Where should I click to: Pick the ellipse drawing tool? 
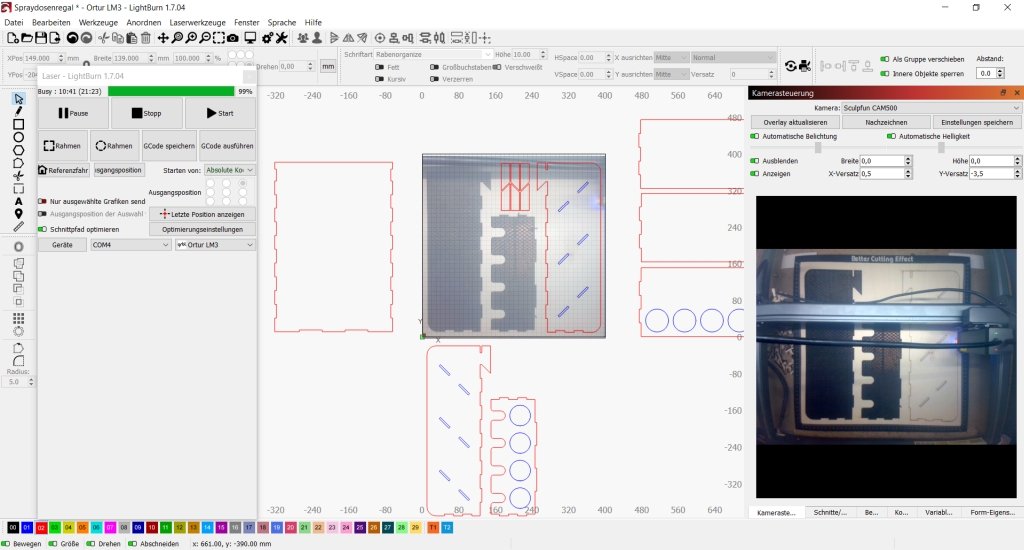19,137
